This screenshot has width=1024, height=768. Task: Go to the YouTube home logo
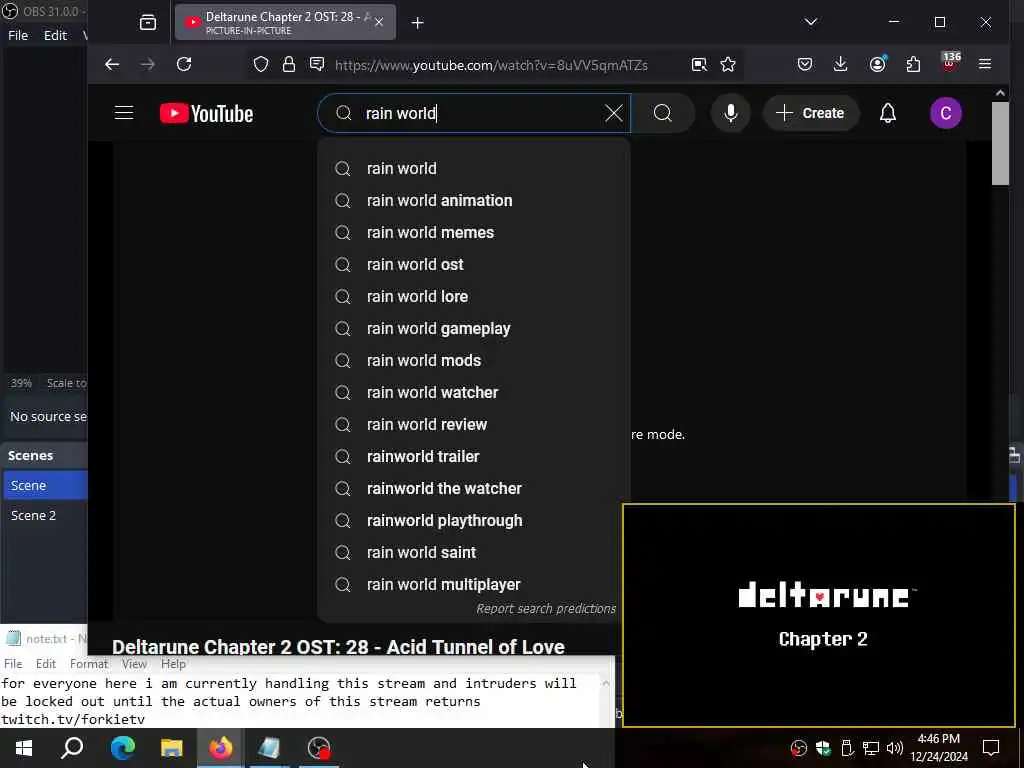(206, 114)
